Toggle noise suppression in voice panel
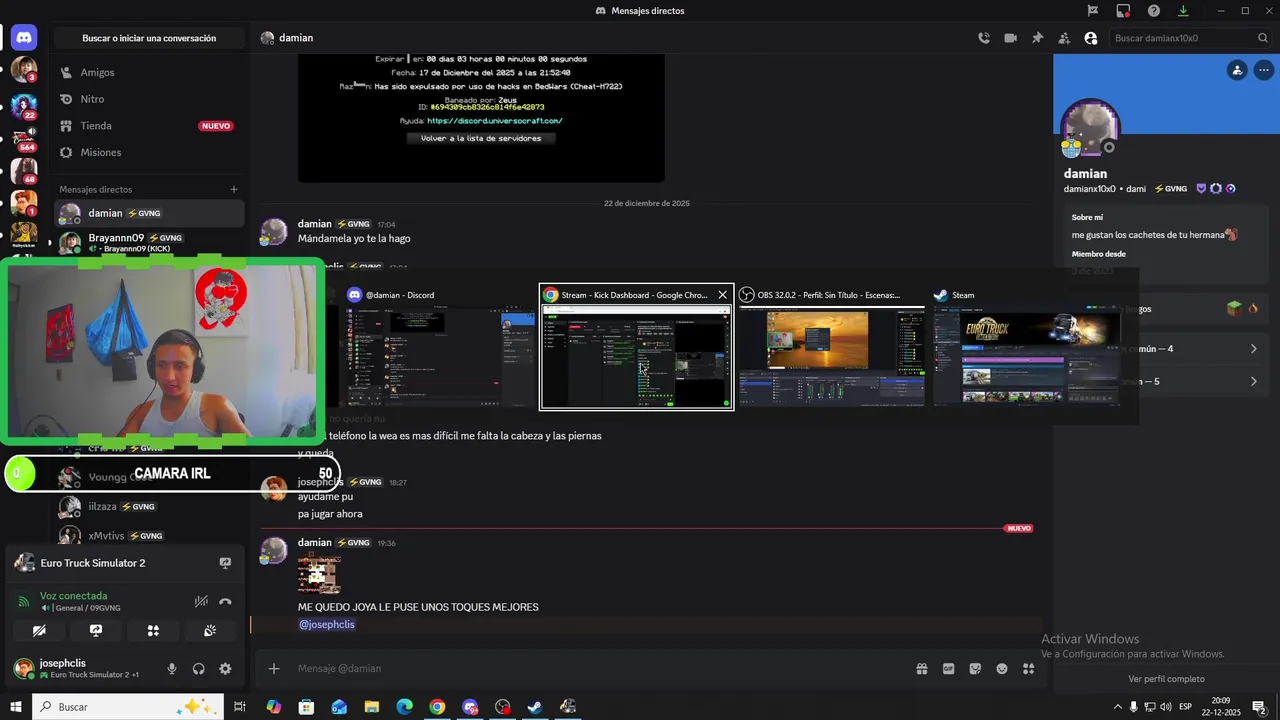This screenshot has width=1280, height=720. (201, 601)
